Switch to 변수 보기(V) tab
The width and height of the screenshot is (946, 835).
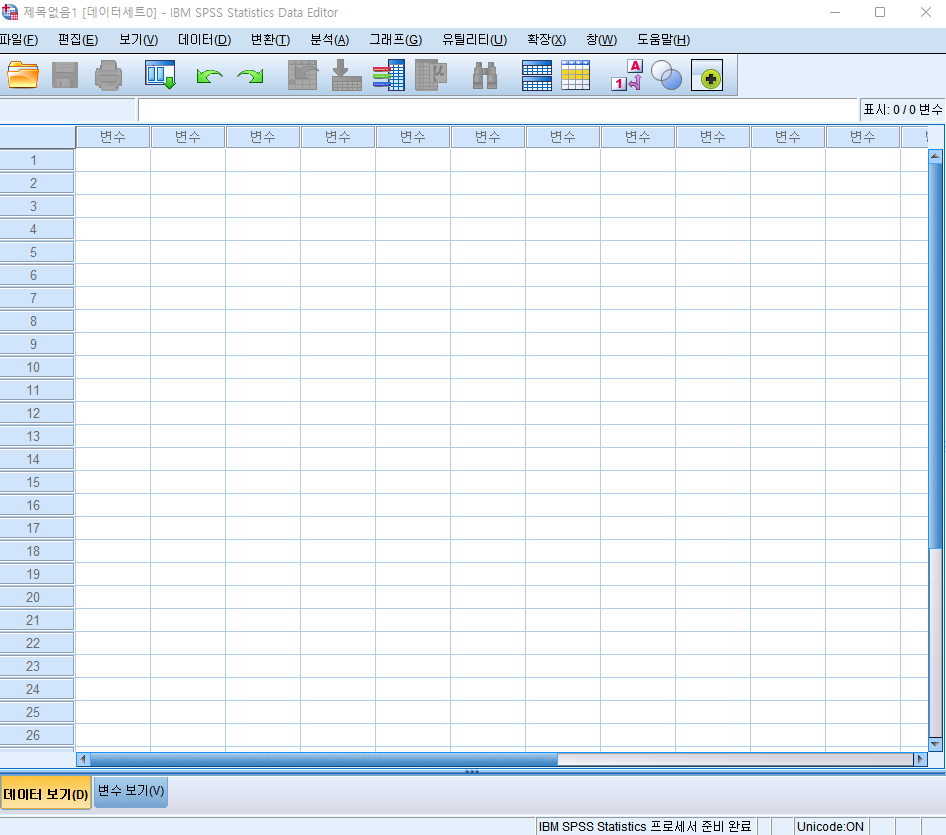[x=131, y=791]
